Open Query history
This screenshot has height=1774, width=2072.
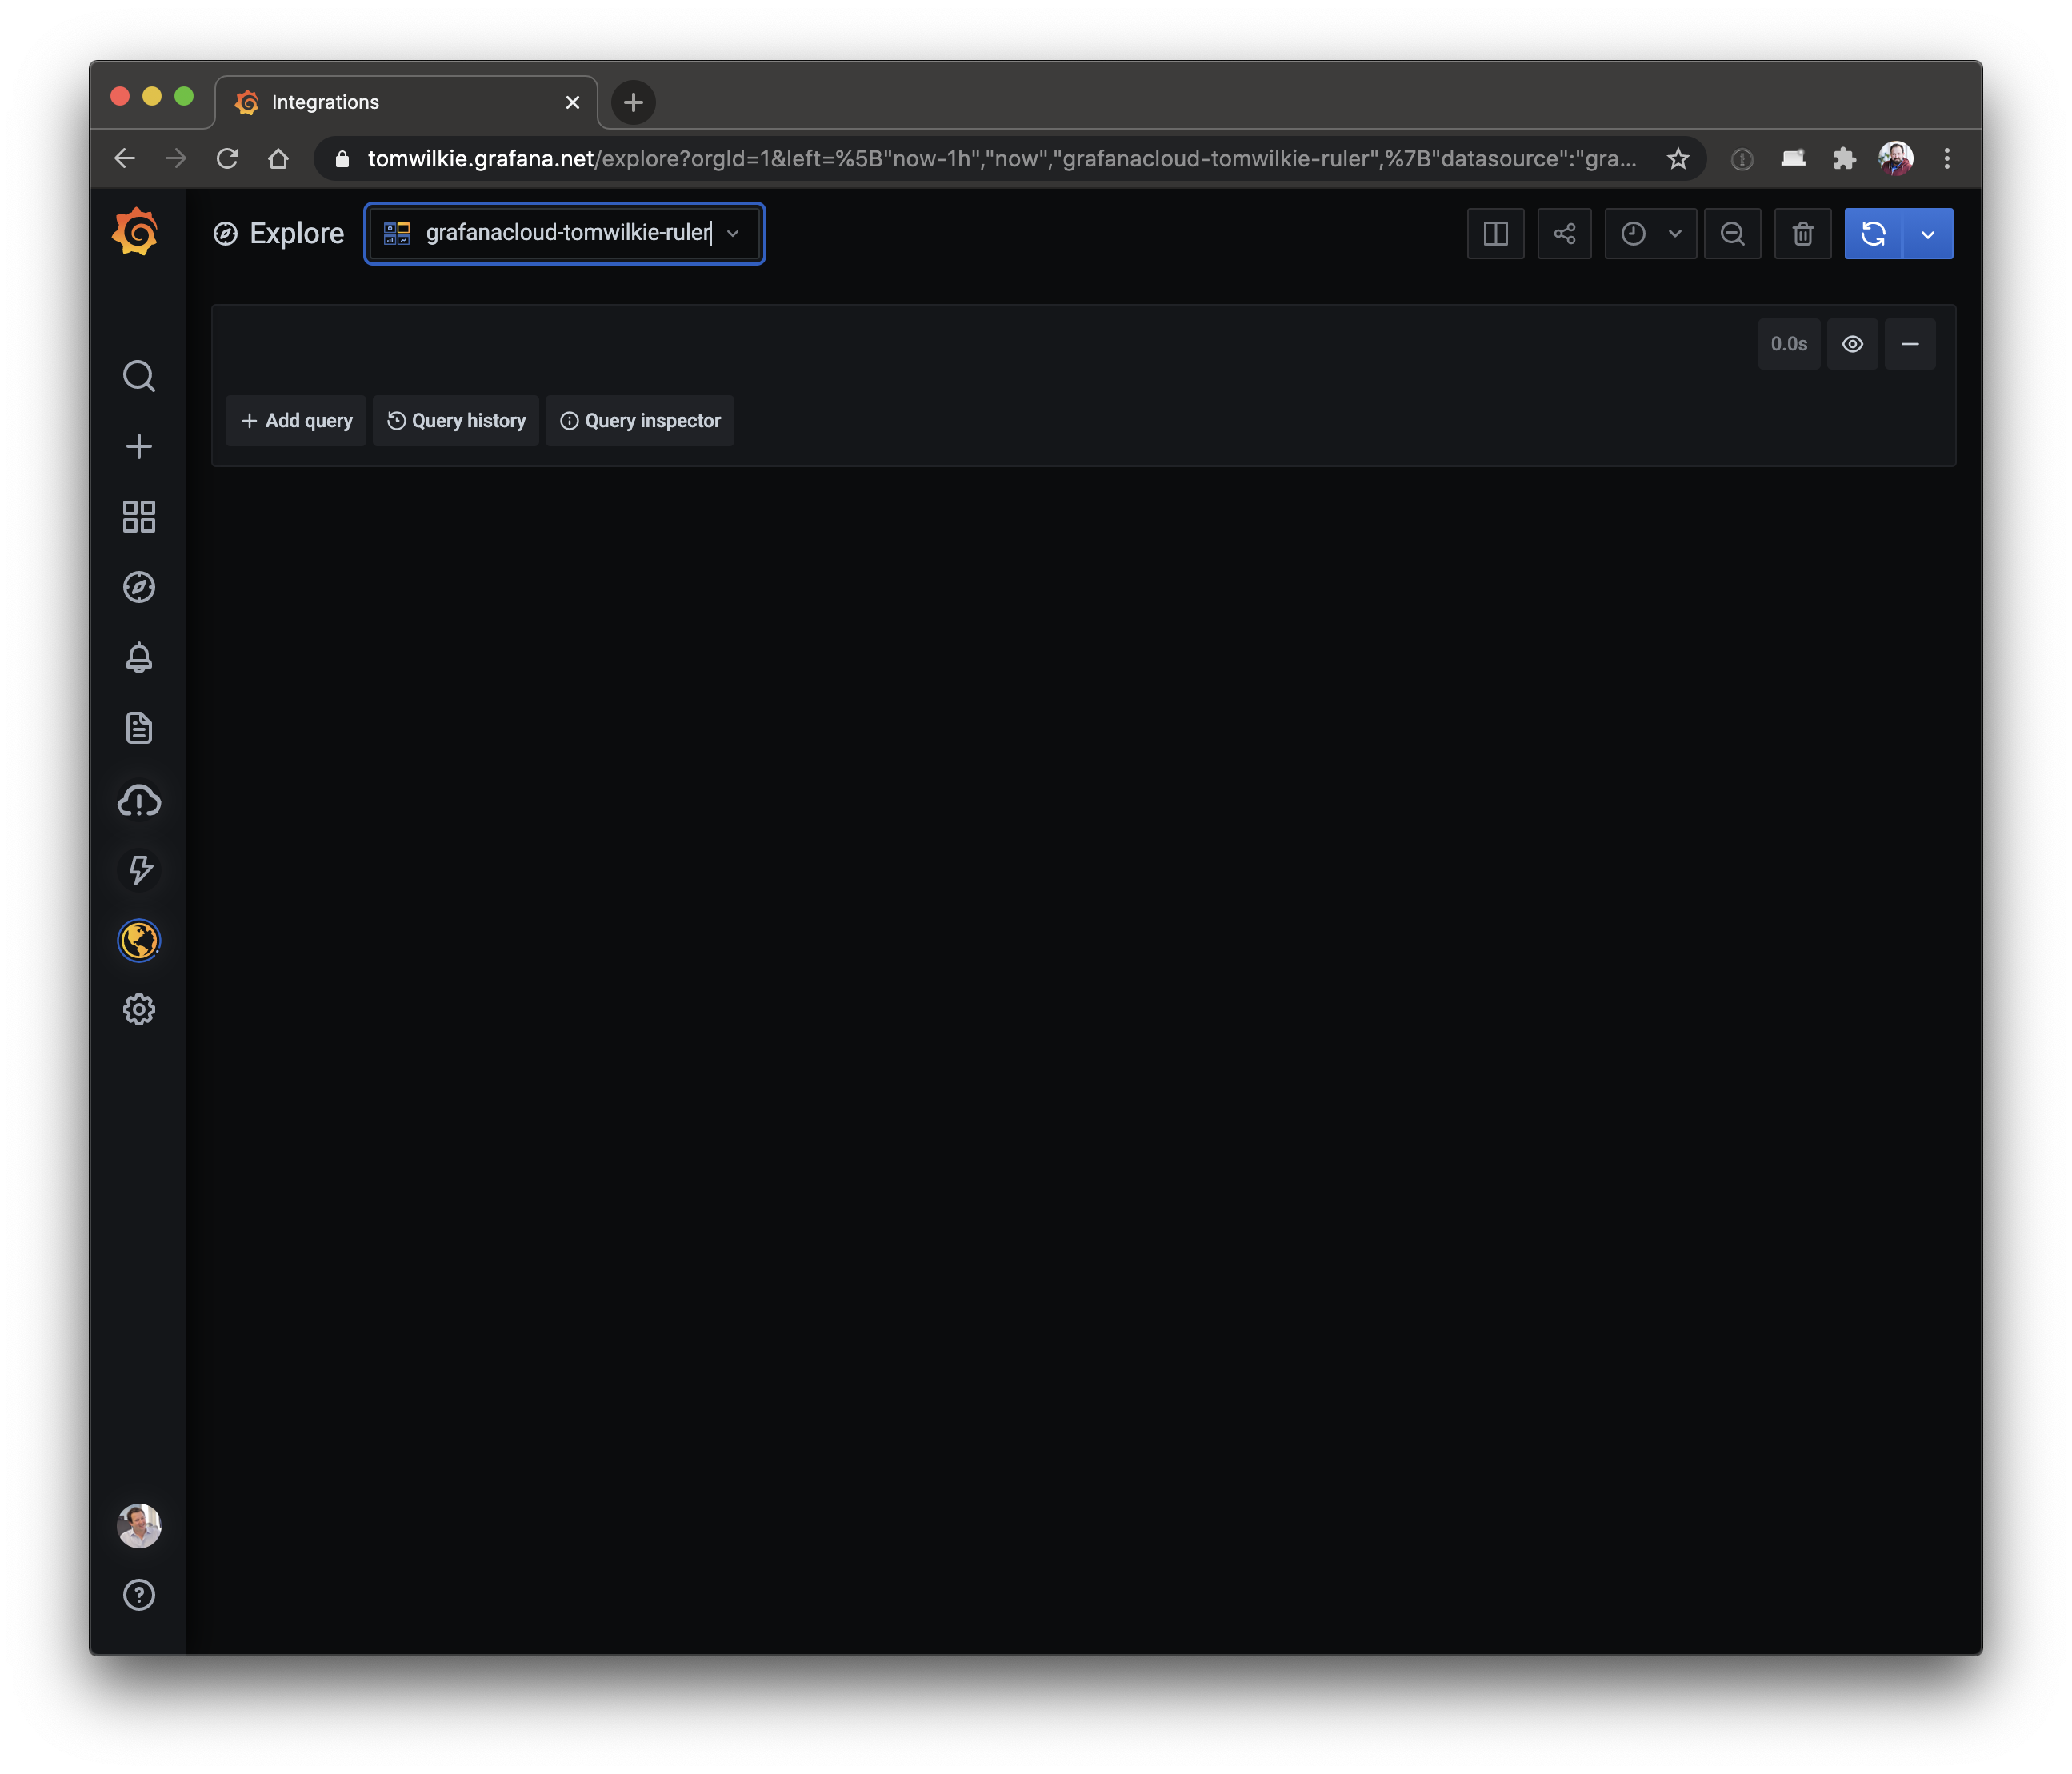456,421
